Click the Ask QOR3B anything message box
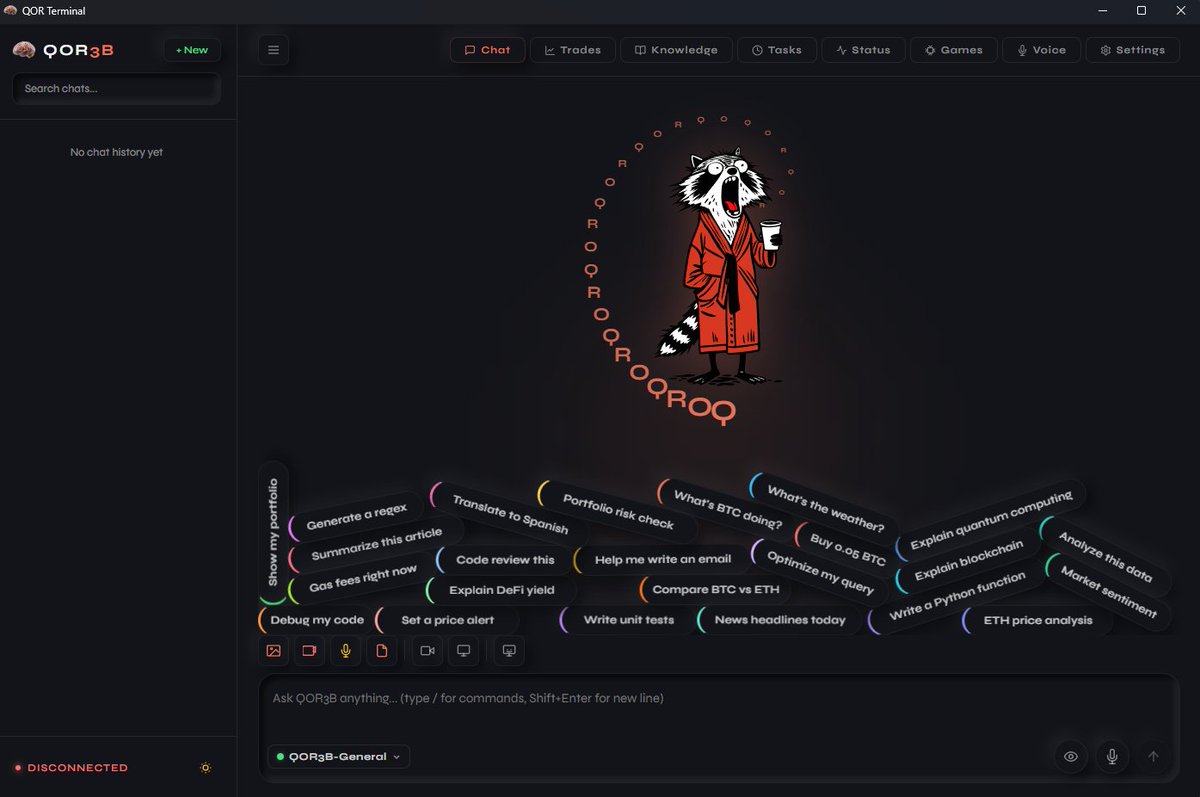1200x797 pixels. coord(719,698)
